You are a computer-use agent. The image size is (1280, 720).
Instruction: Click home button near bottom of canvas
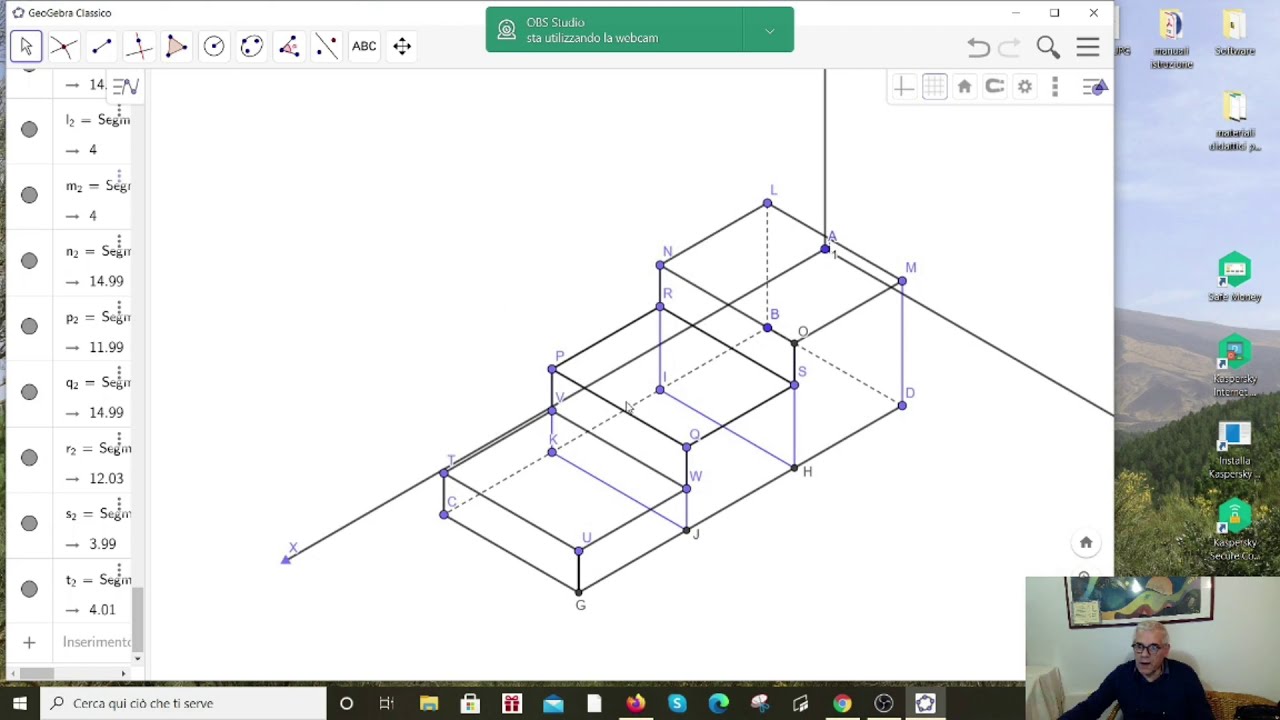(1086, 542)
